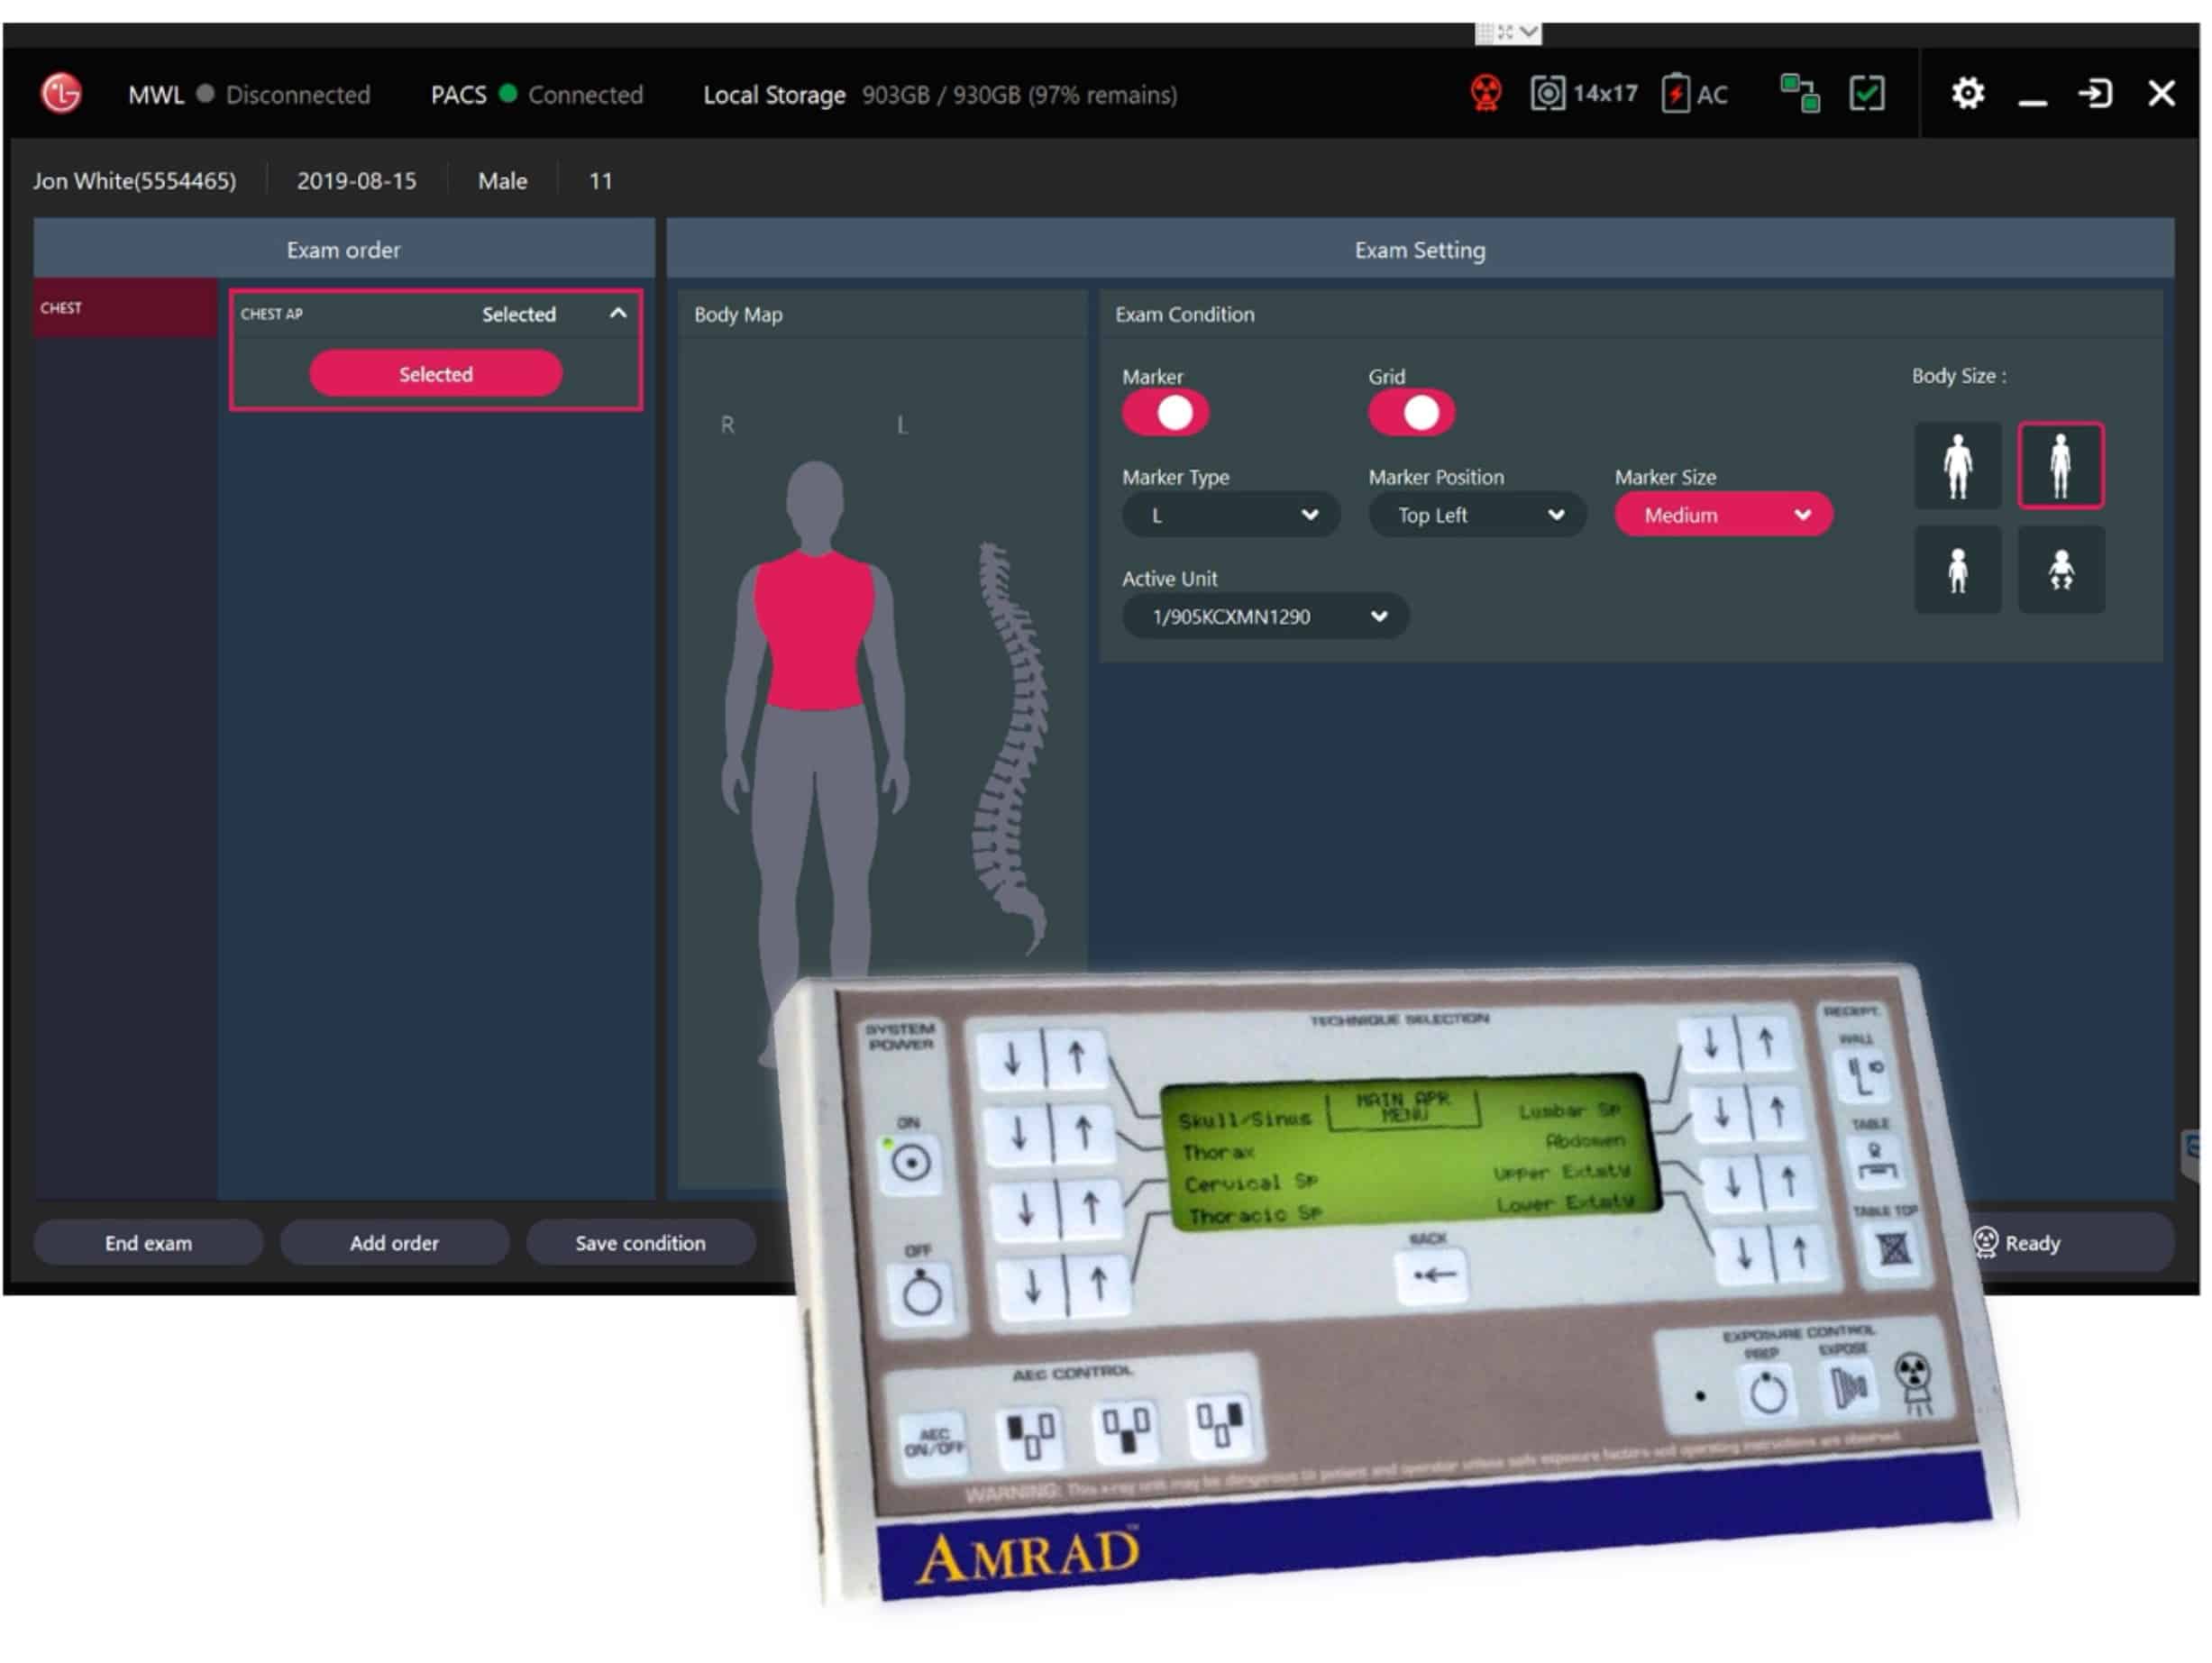
Task: Click the logout arrow icon
Action: (x=2095, y=94)
